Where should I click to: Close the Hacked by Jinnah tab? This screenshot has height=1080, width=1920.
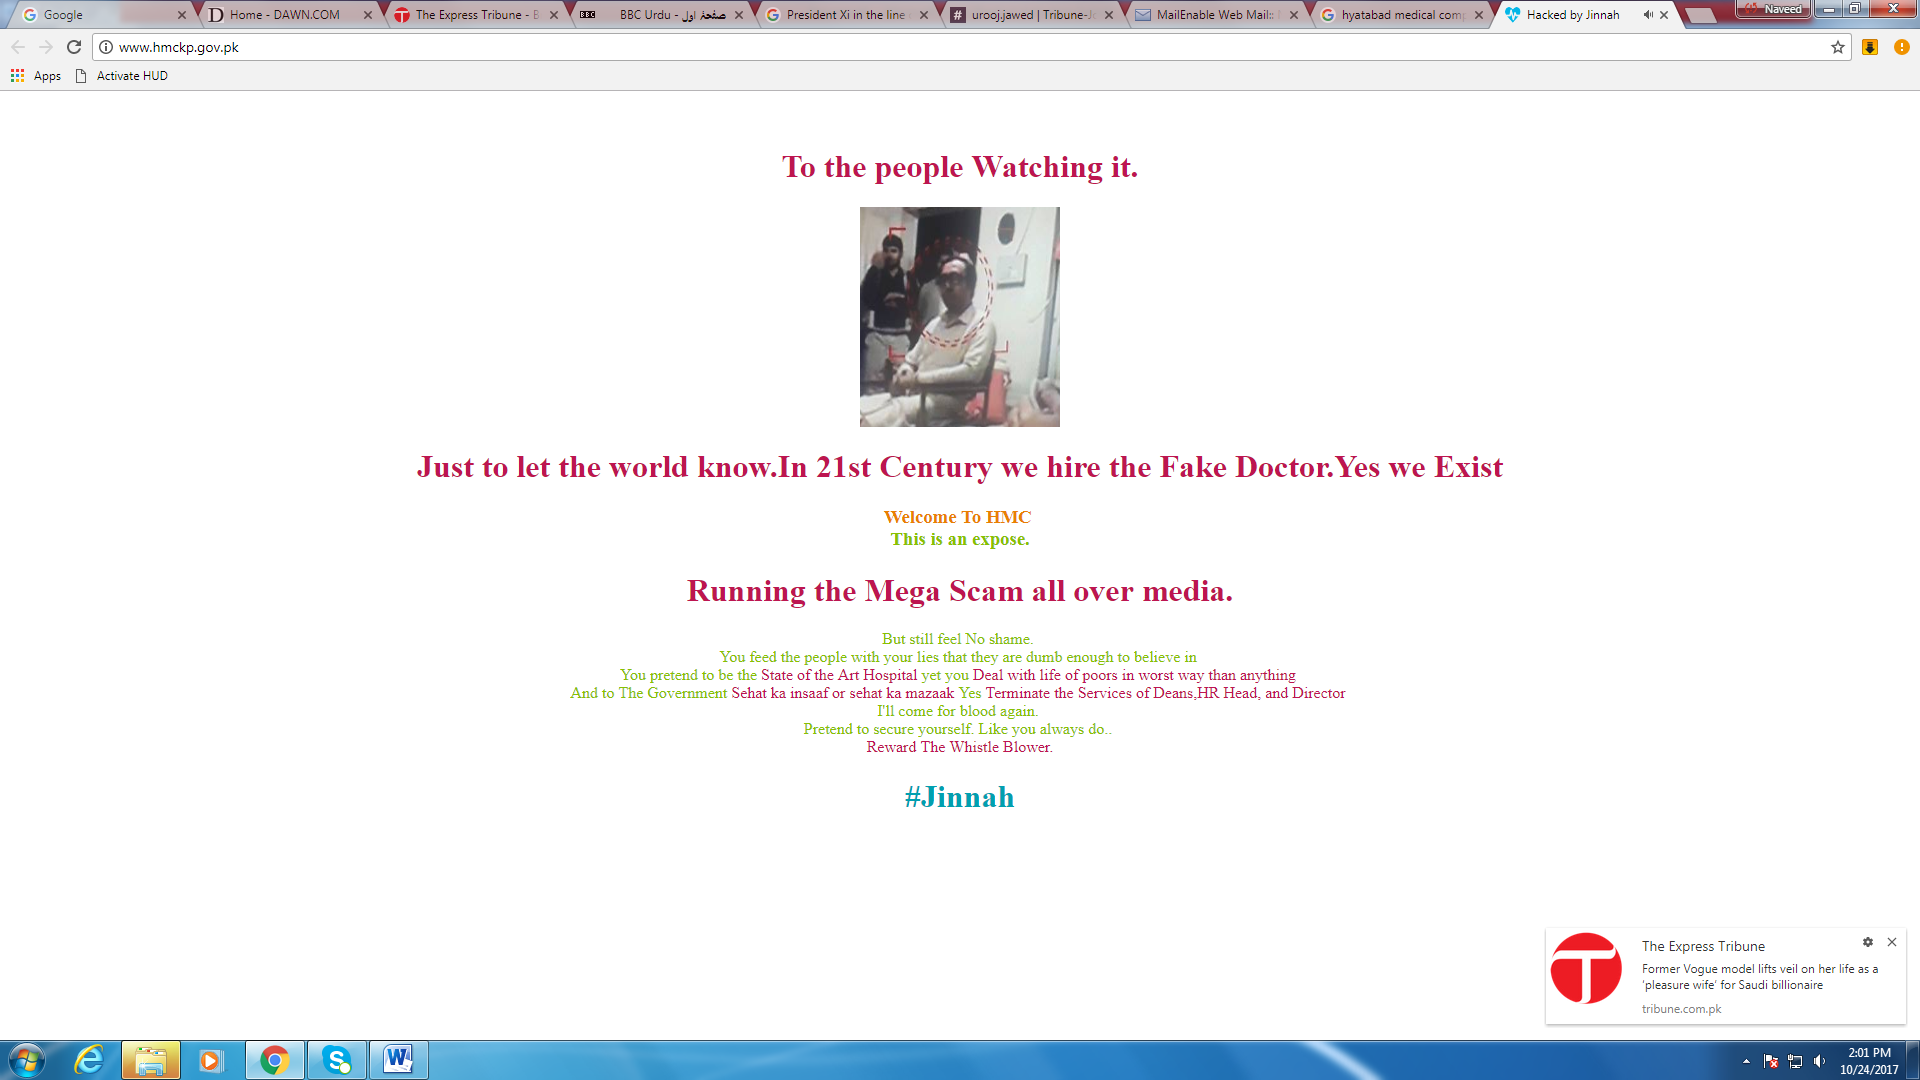[1664, 15]
